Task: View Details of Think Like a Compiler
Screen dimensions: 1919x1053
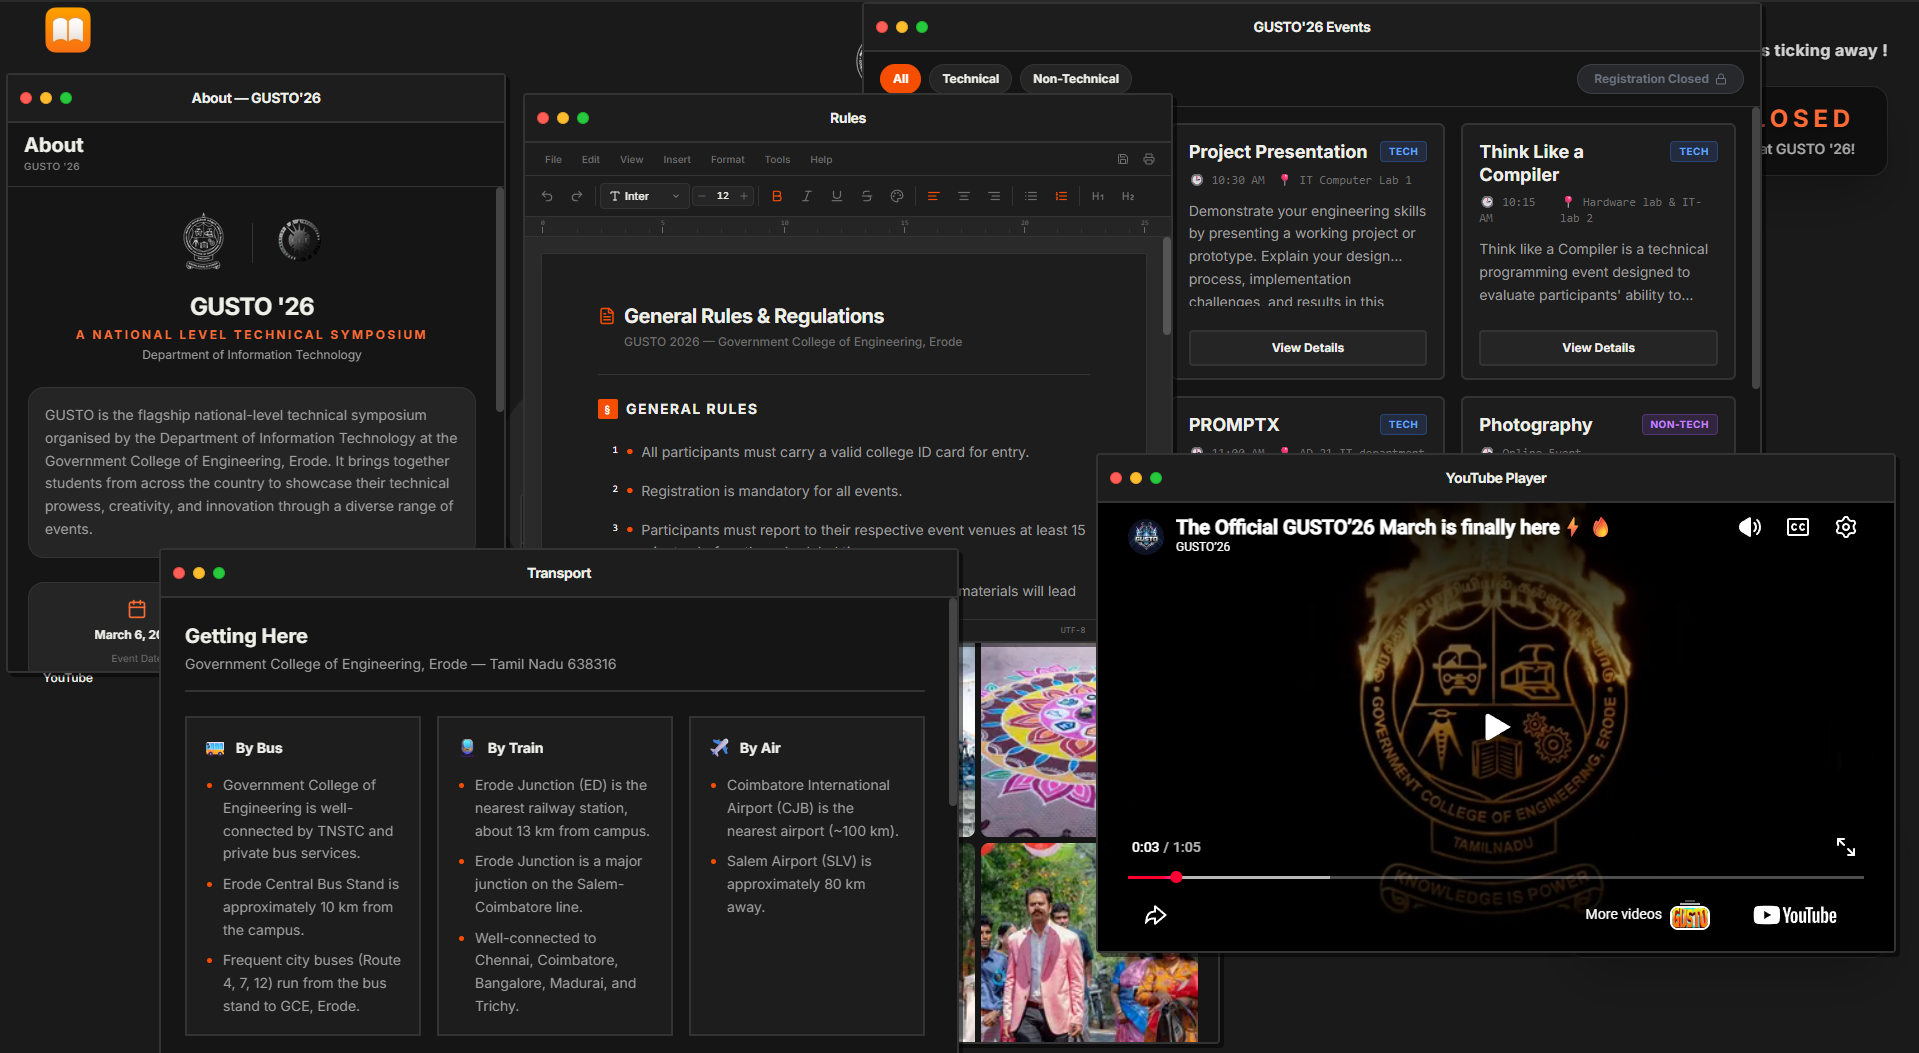Action: click(1598, 348)
